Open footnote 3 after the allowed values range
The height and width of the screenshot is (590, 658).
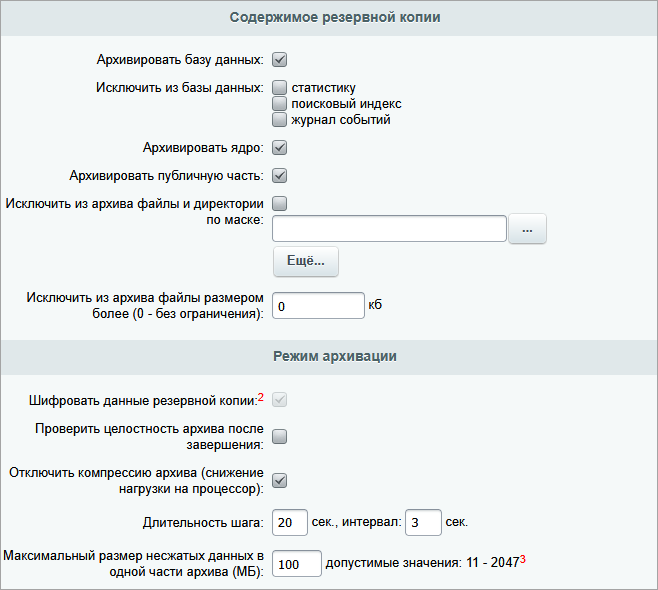tap(523, 560)
